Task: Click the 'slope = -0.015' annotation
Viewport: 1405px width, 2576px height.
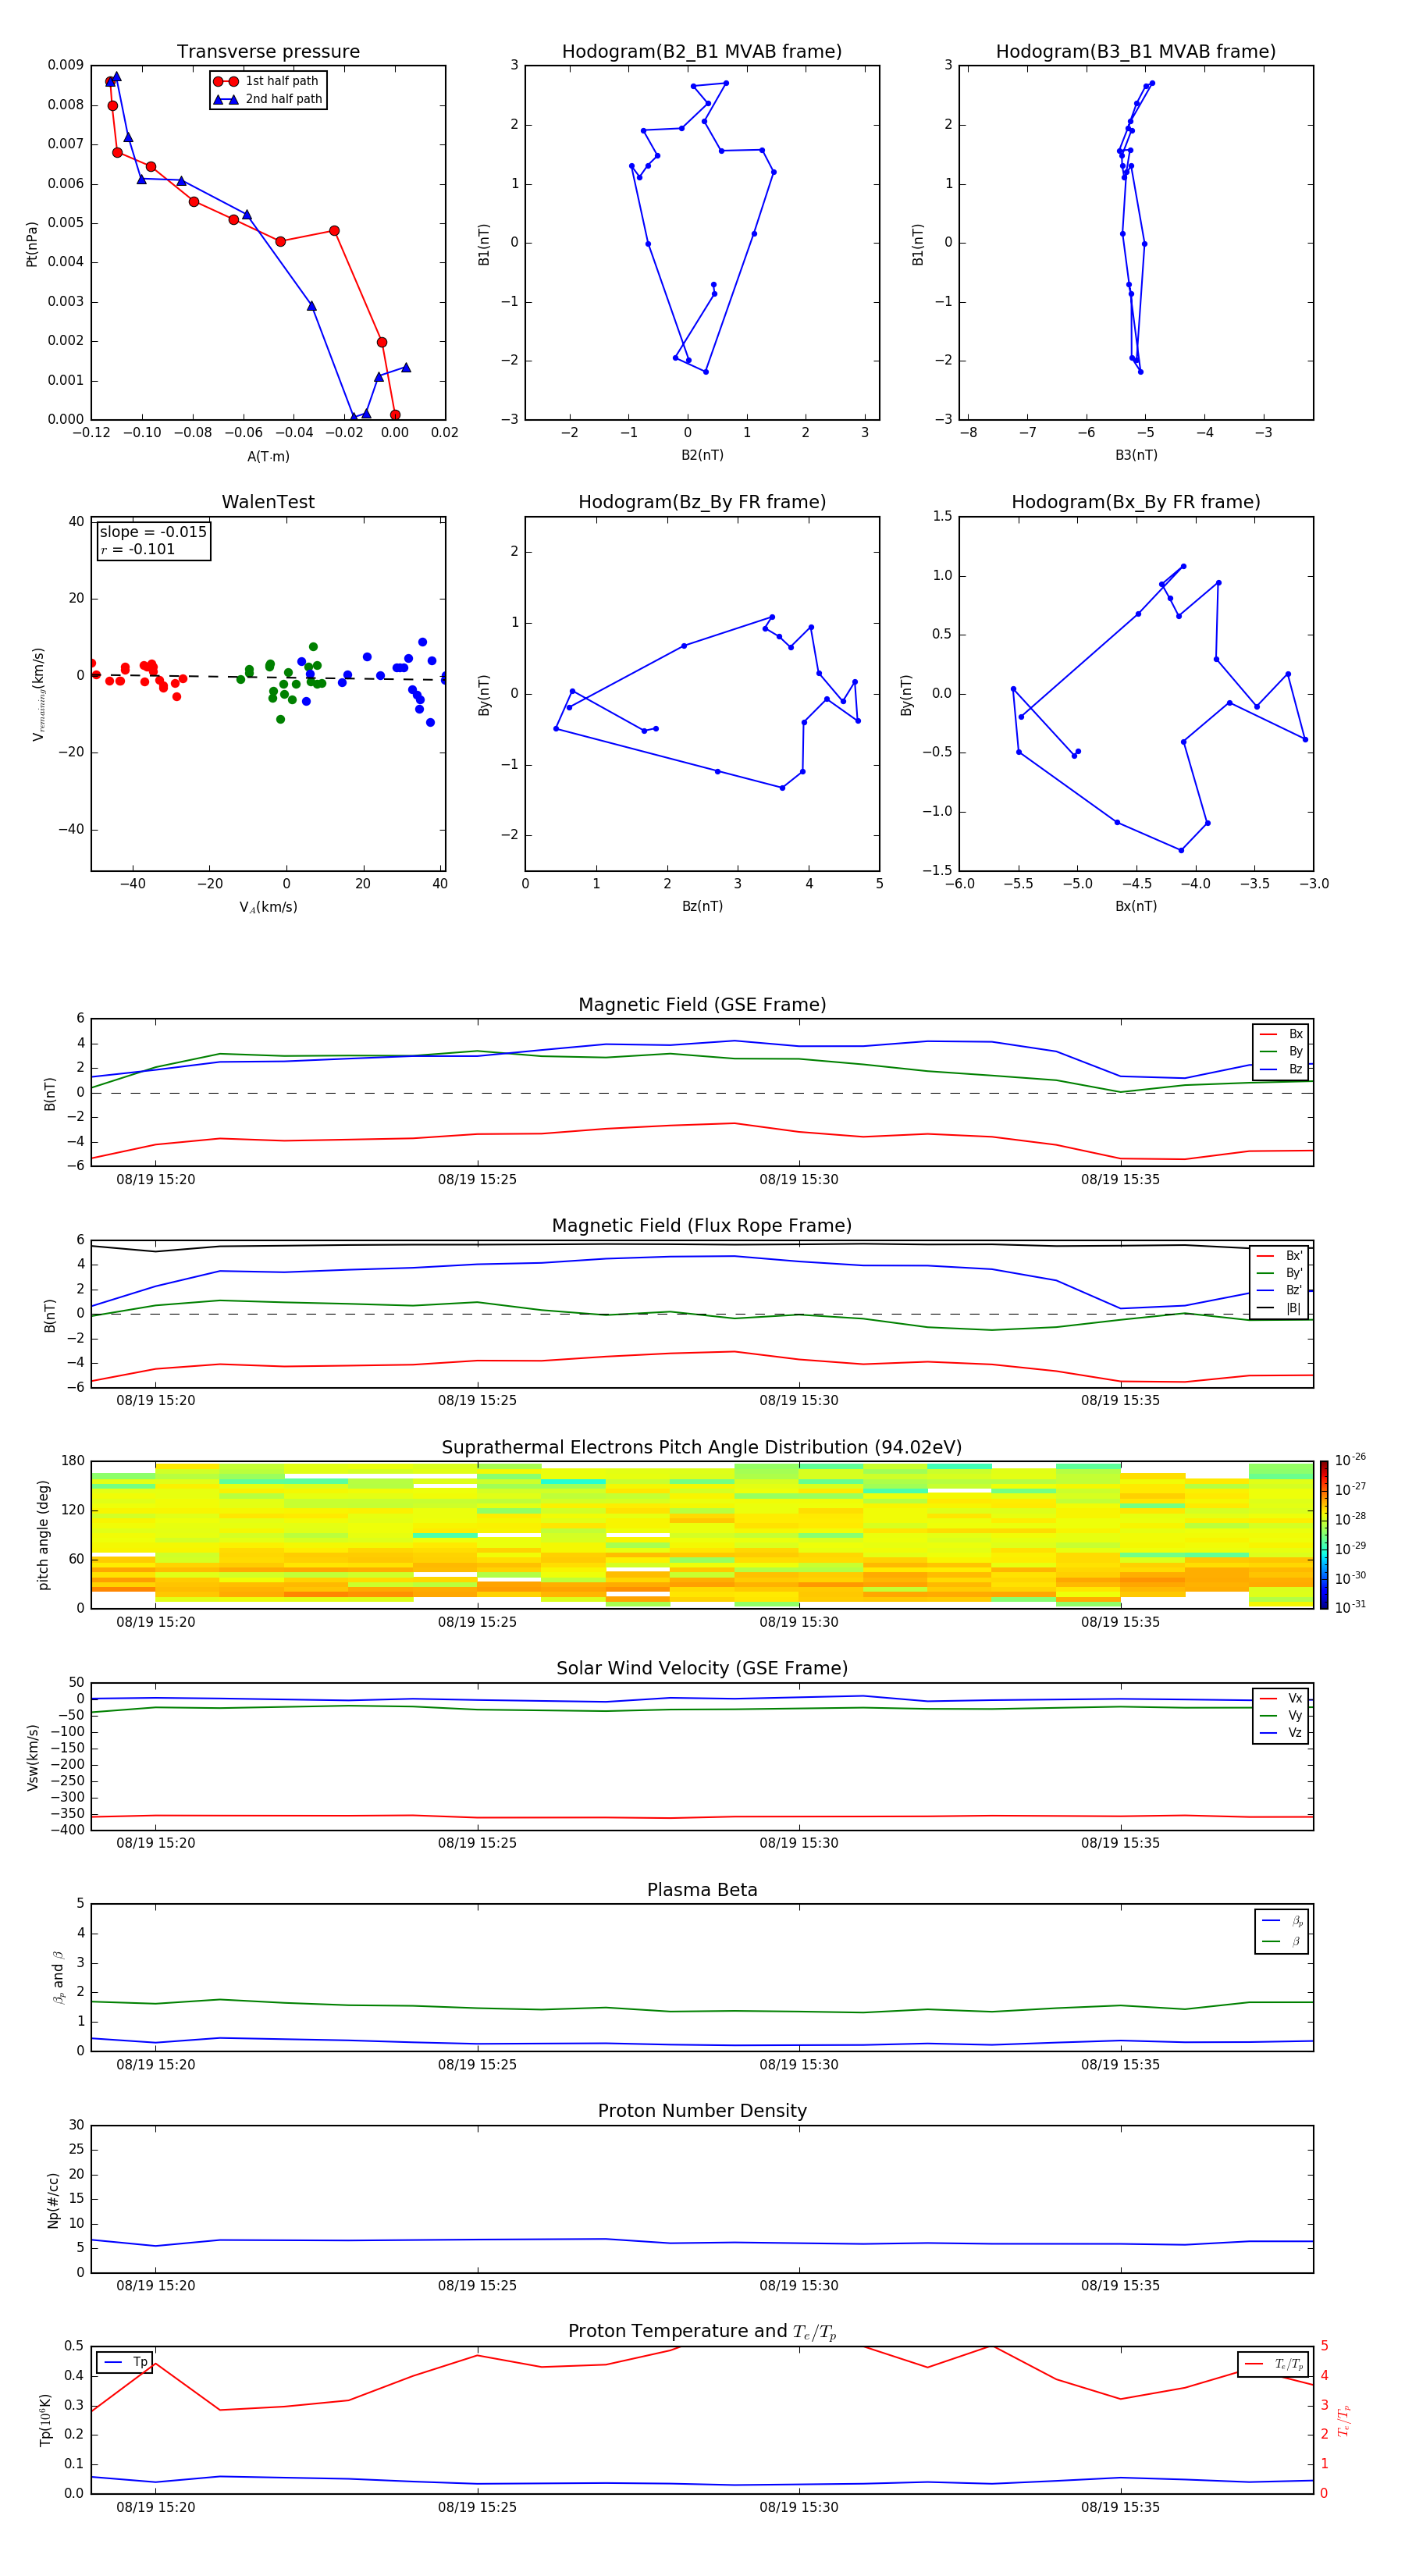Action: click(x=153, y=532)
